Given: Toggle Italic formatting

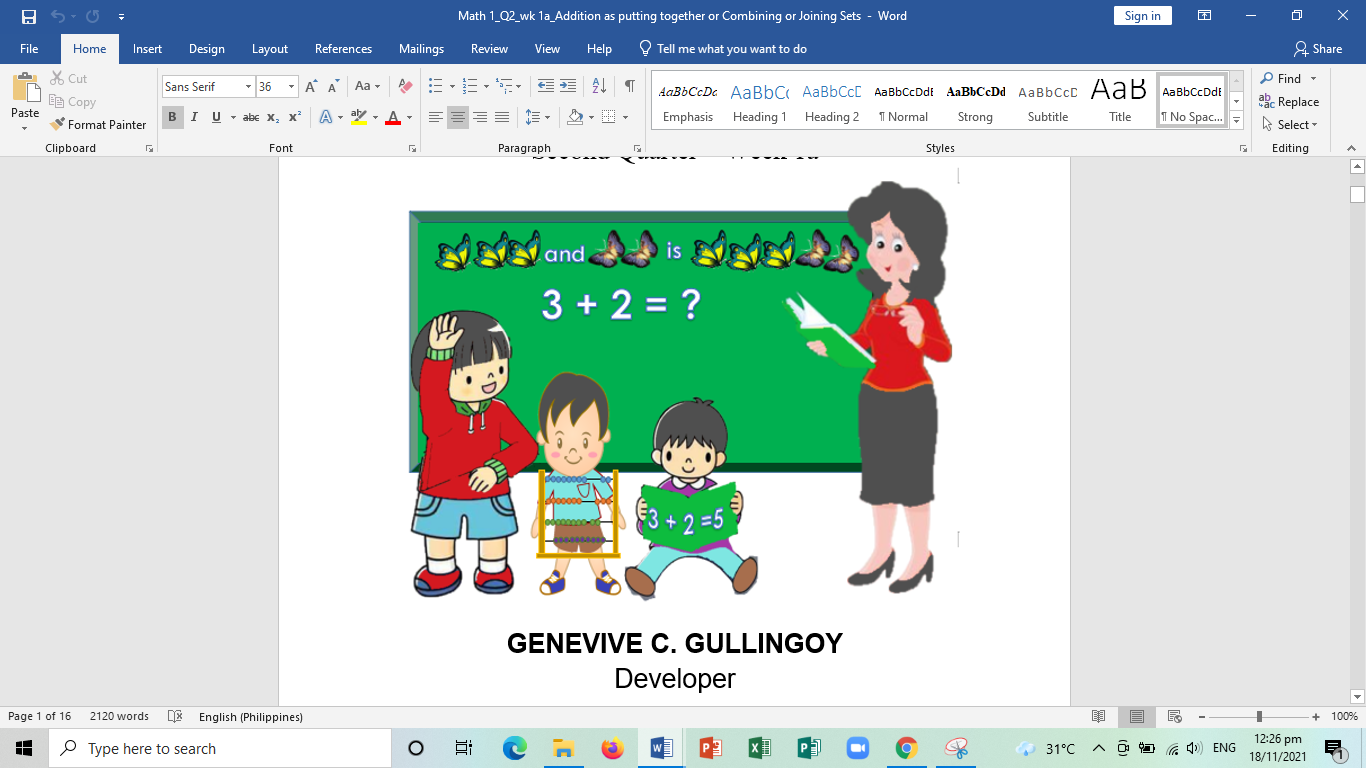Looking at the screenshot, I should coord(194,117).
